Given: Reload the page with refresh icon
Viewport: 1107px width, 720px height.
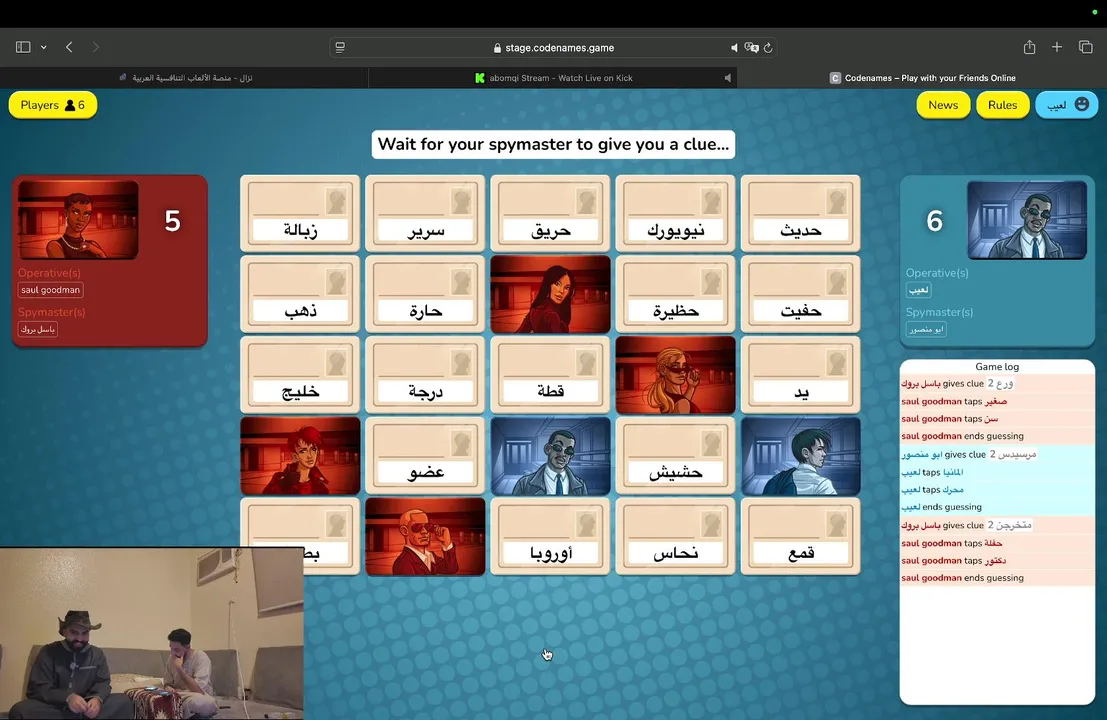Looking at the screenshot, I should (768, 47).
